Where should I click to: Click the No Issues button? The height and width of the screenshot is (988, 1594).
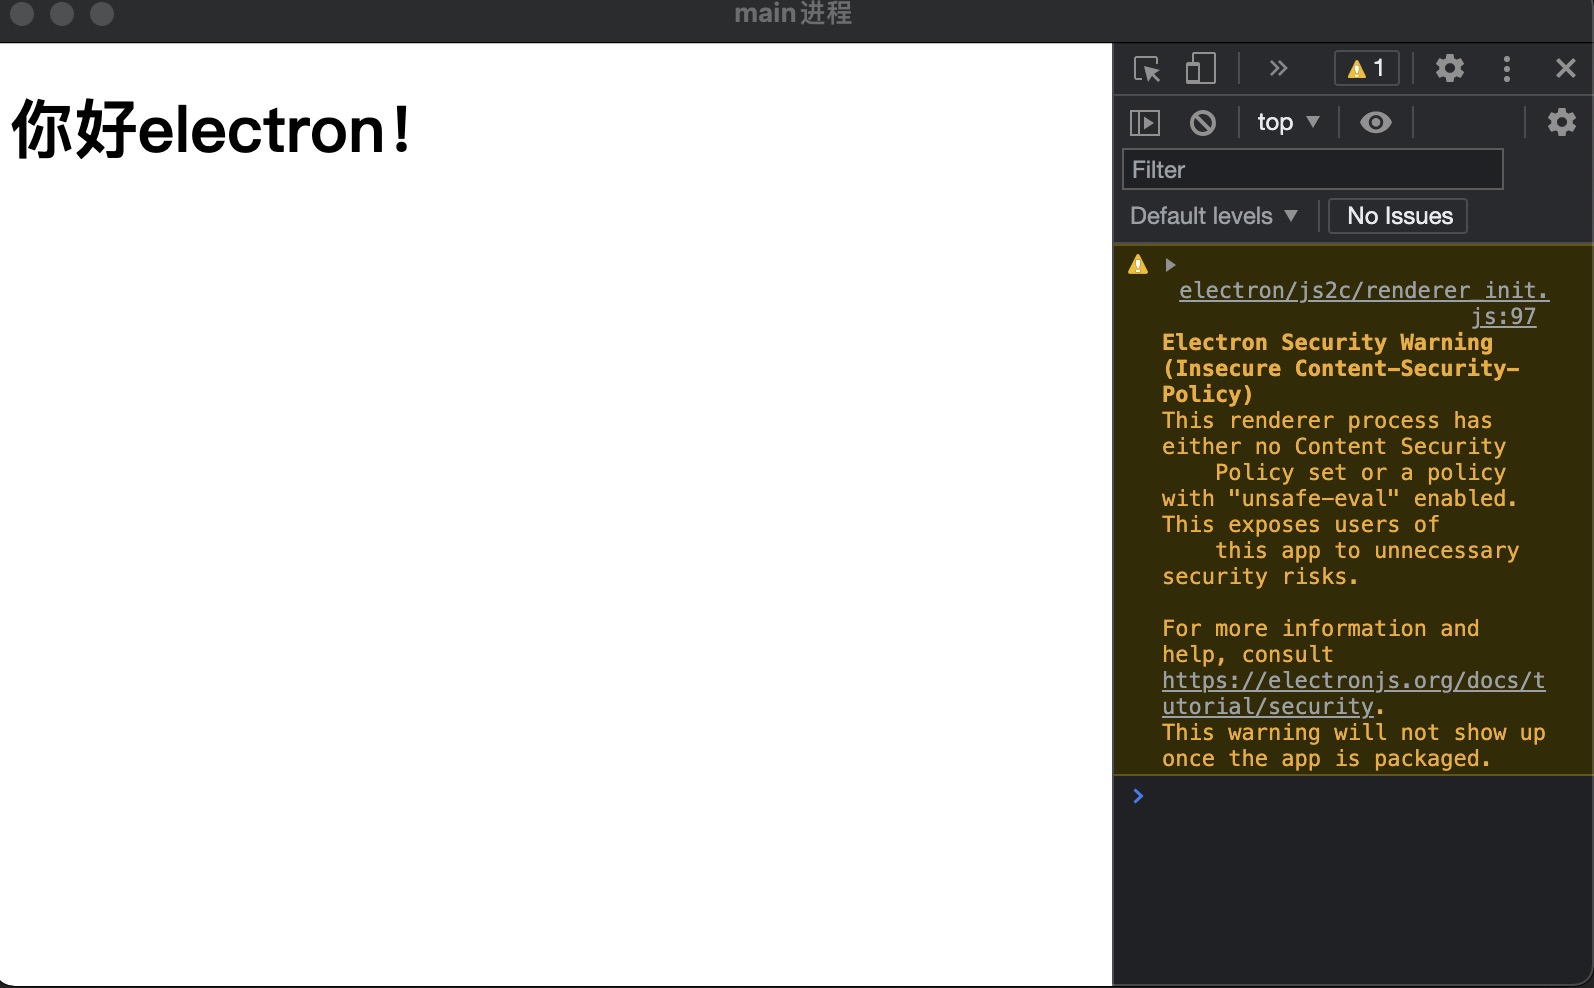[x=1398, y=216]
